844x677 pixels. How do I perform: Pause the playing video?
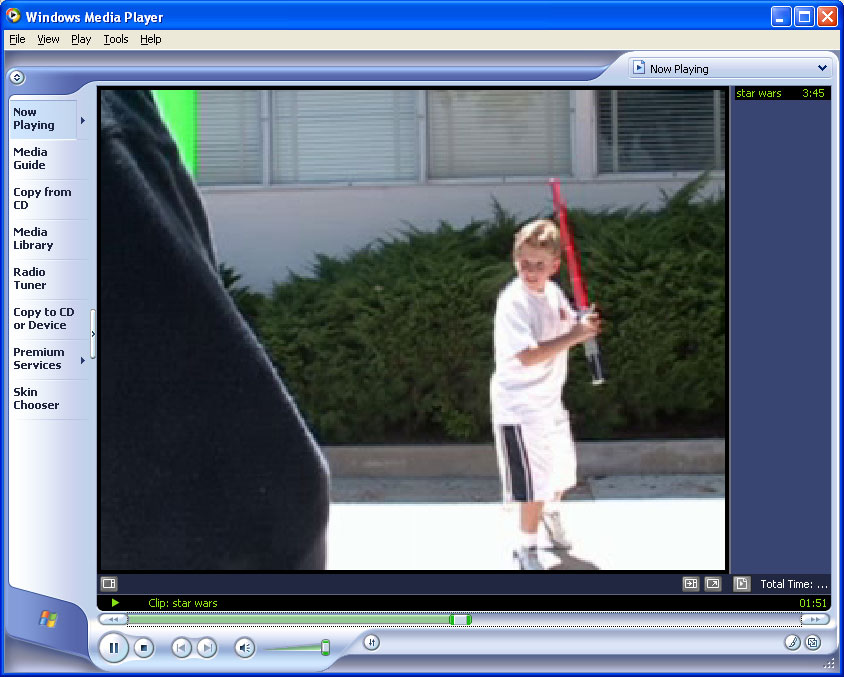pyautogui.click(x=113, y=648)
